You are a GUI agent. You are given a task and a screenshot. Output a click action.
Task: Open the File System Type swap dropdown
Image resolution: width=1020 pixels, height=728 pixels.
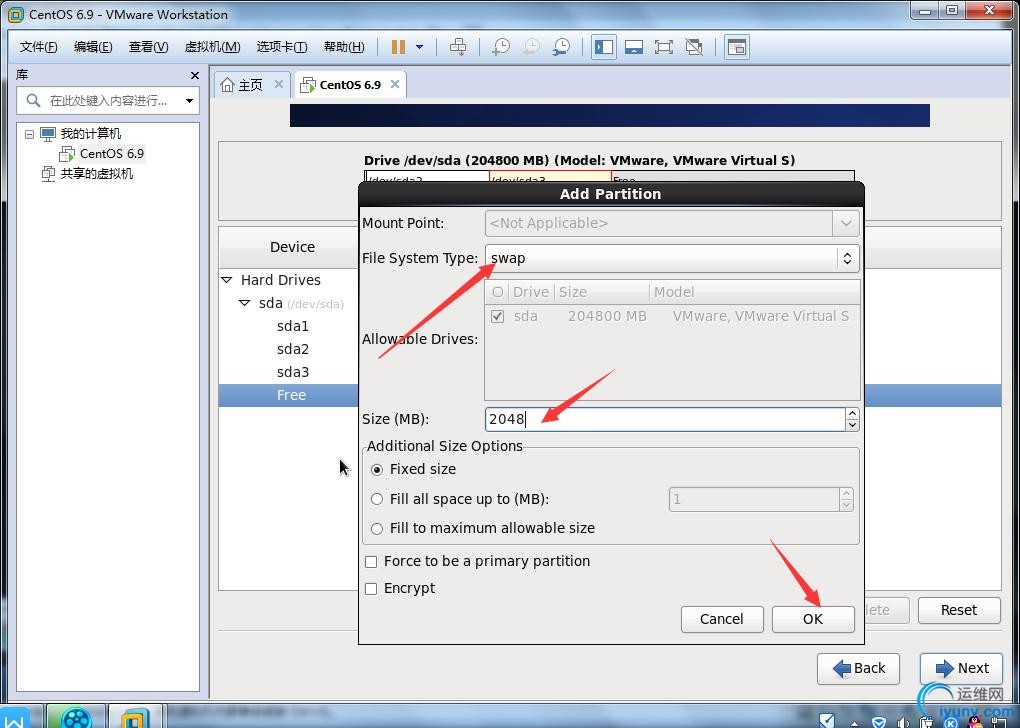click(x=672, y=258)
